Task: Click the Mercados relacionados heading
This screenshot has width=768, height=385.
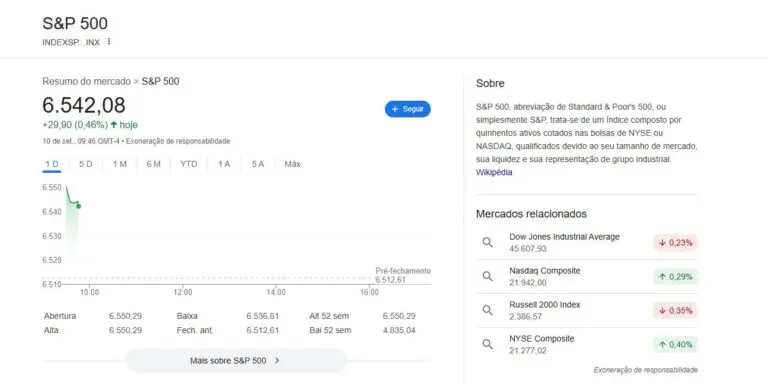Action: click(x=531, y=214)
